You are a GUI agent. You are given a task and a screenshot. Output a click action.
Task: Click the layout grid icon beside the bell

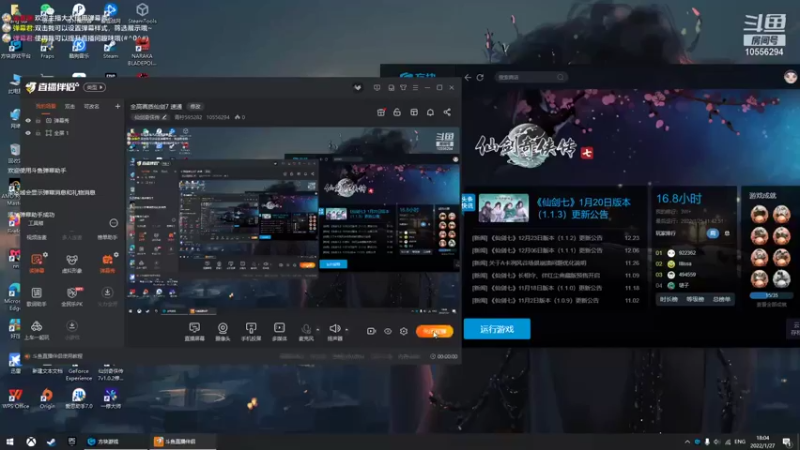pos(414,112)
